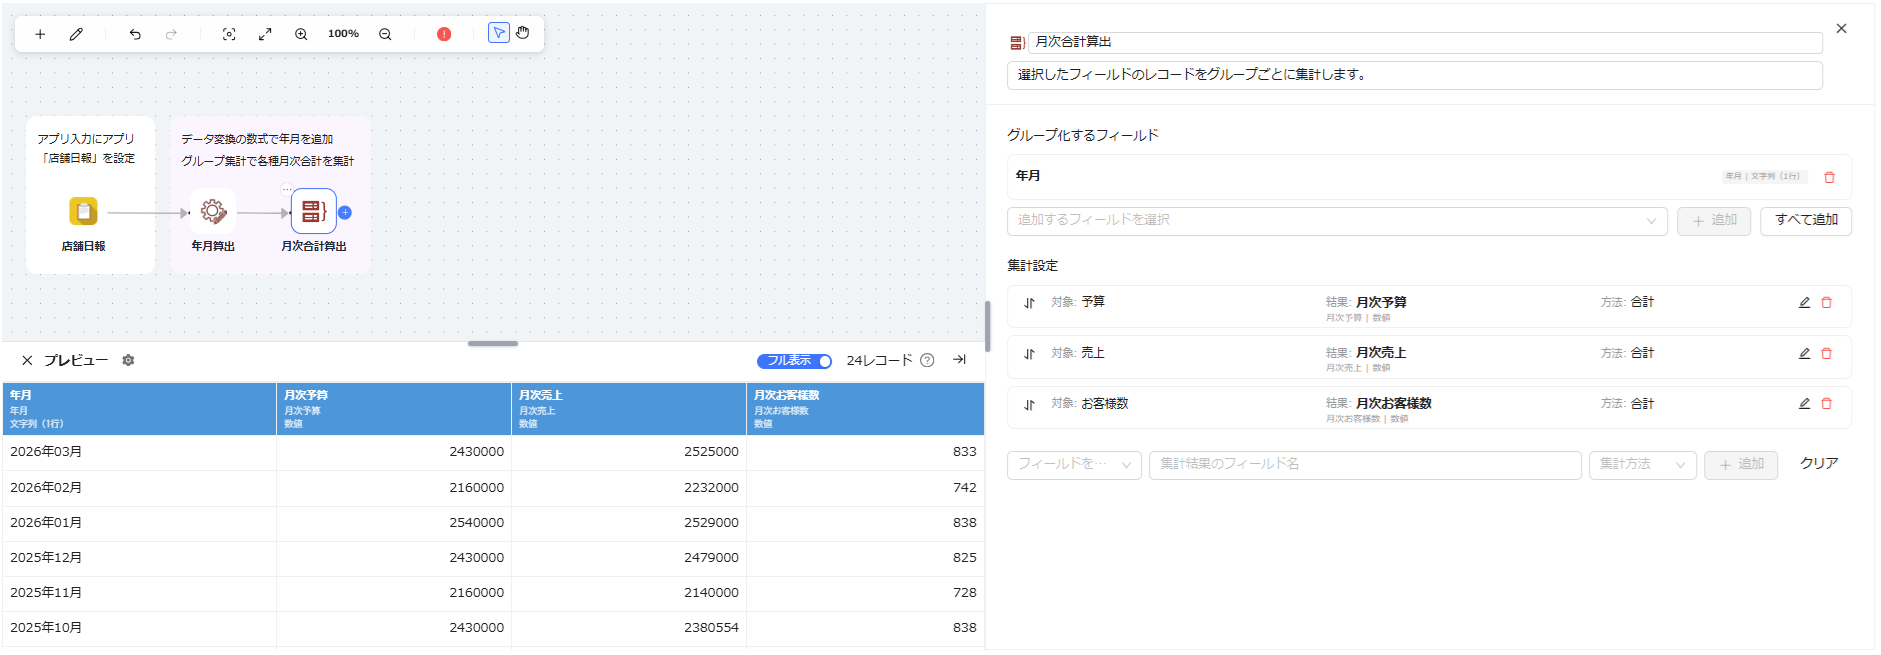
Task: Click the 月次お客様数 column header
Action: tap(865, 409)
